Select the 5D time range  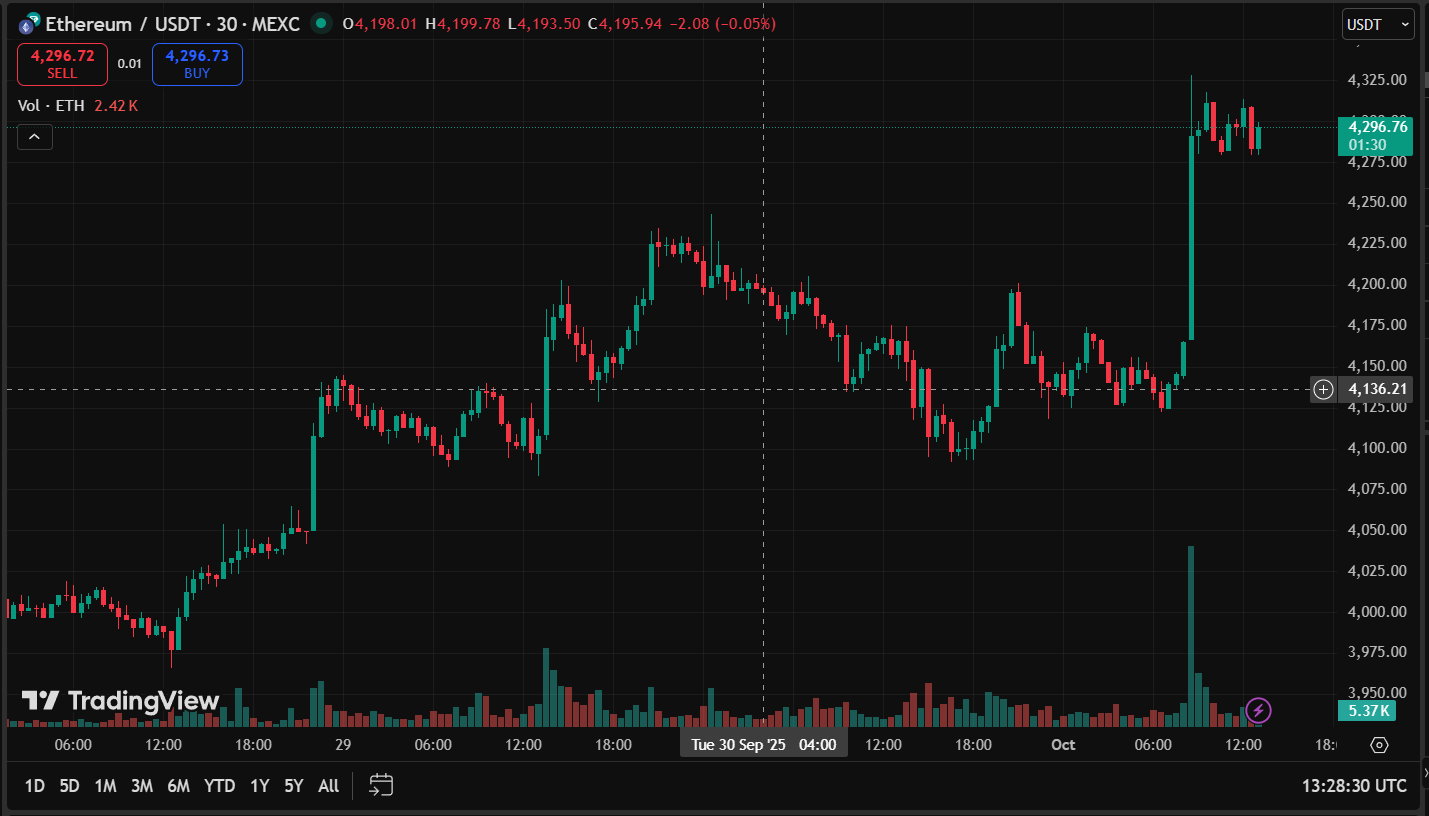point(69,786)
